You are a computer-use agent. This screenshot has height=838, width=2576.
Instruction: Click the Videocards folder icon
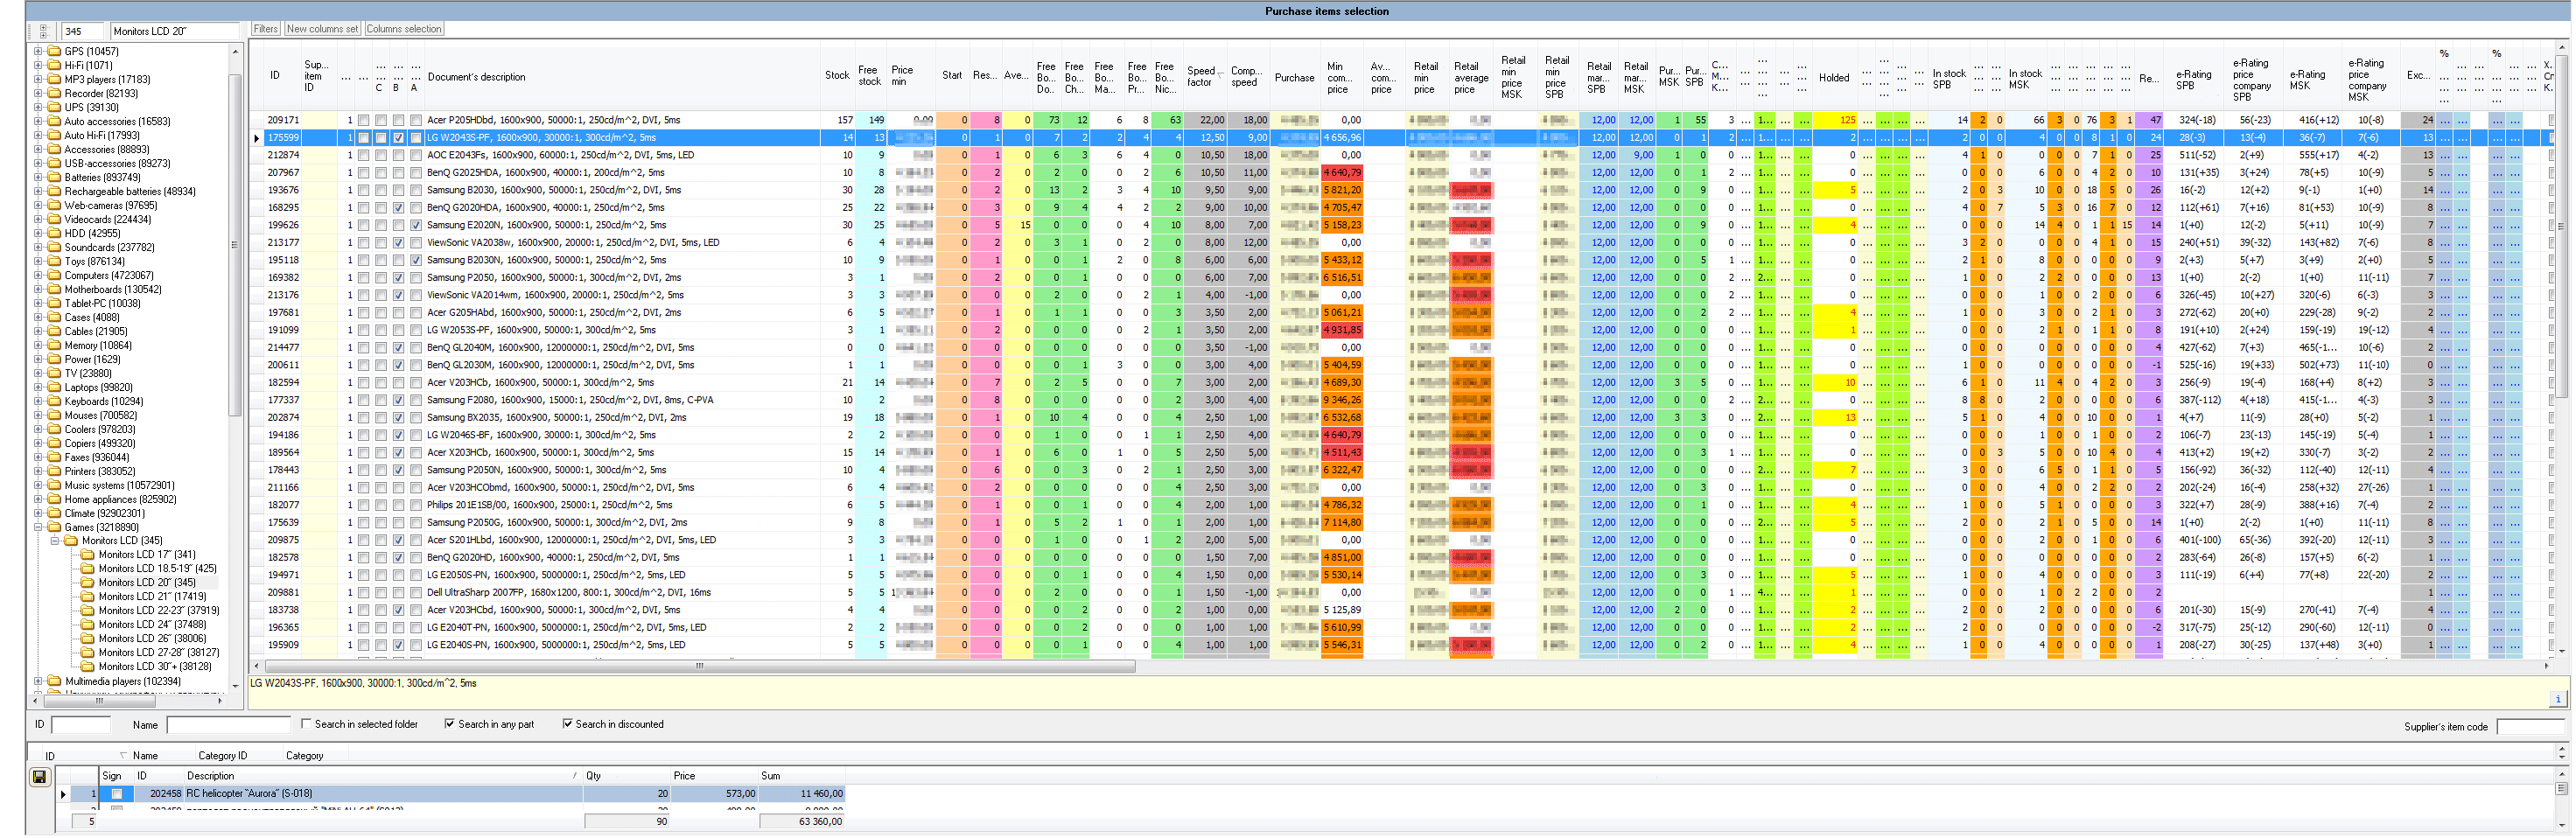pos(55,219)
